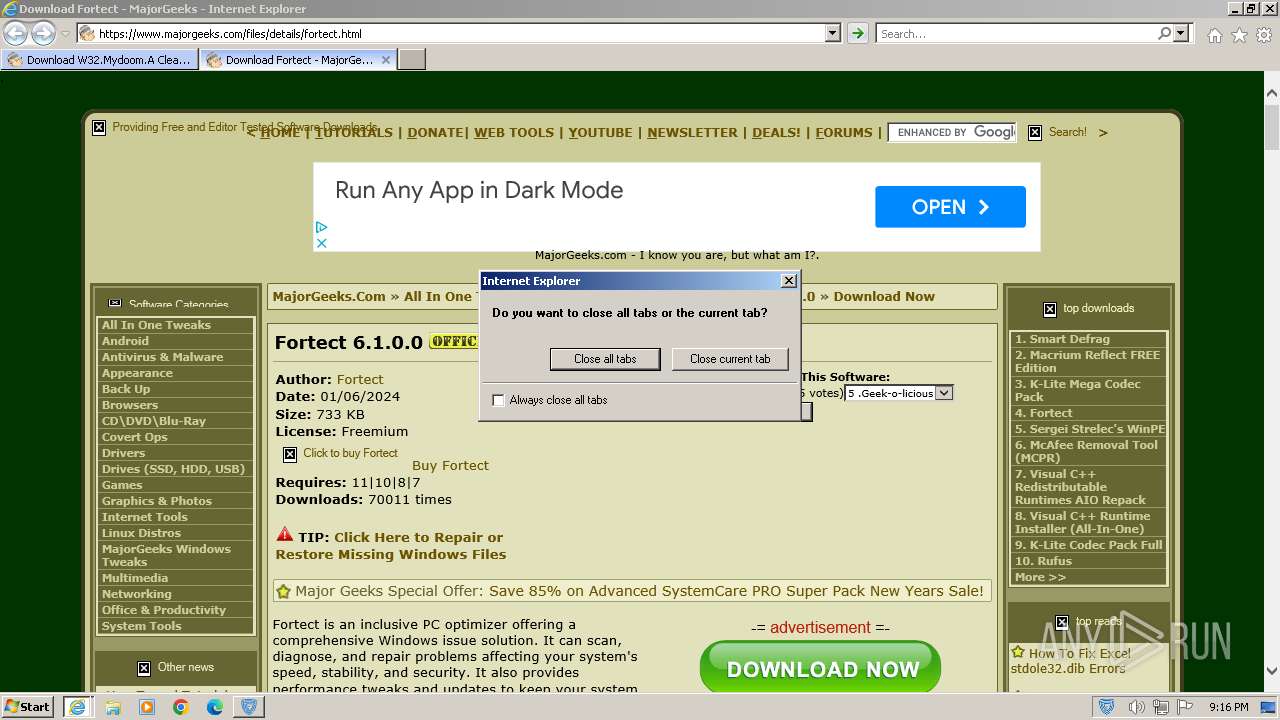This screenshot has height=720, width=1280.
Task: Open FORUMS in the site navigation
Action: [844, 132]
